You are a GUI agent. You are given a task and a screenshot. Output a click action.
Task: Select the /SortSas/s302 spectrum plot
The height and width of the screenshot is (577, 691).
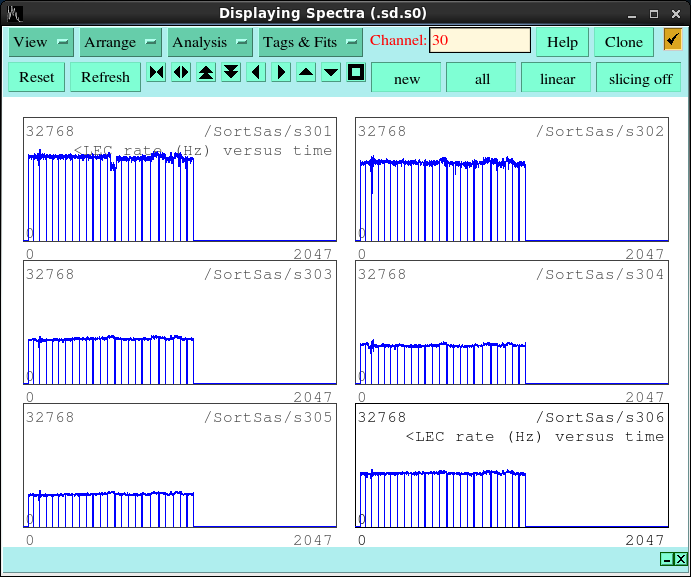512,179
